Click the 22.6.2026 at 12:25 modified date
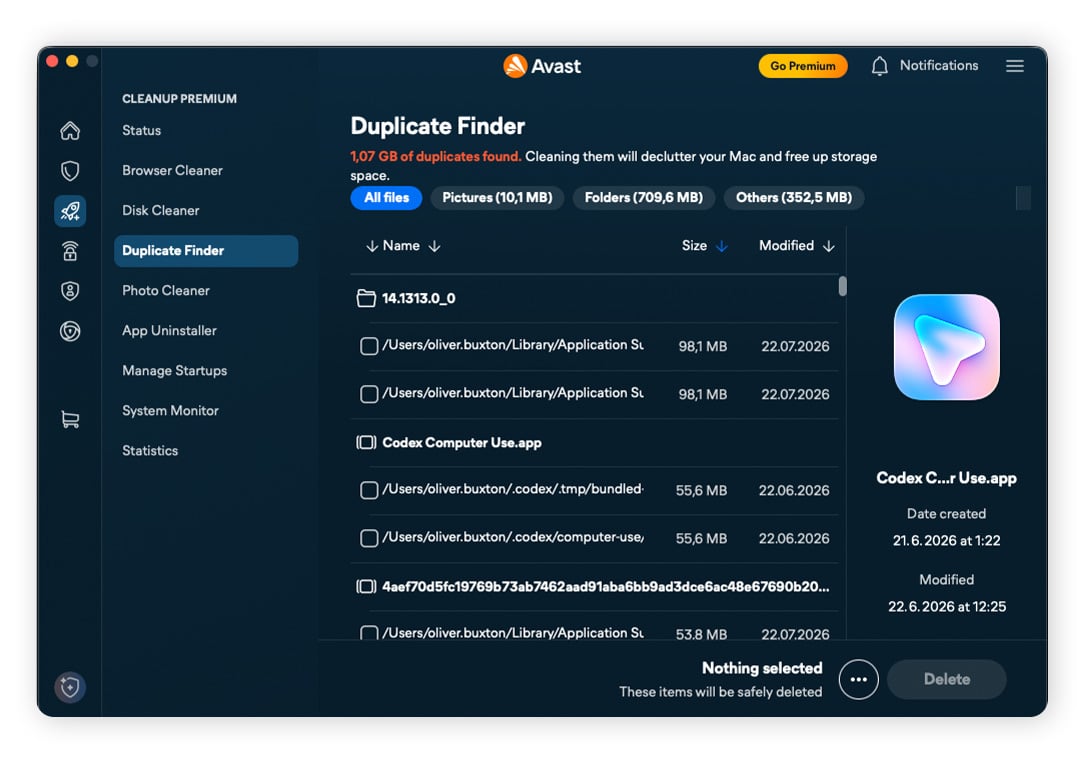Viewport: 1077px width, 758px height. [x=946, y=606]
